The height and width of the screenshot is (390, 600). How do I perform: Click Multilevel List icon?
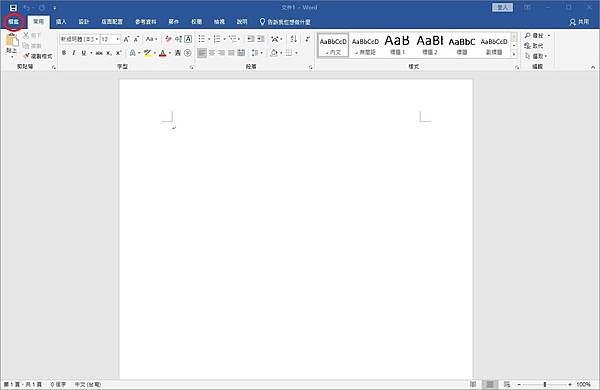click(x=232, y=39)
